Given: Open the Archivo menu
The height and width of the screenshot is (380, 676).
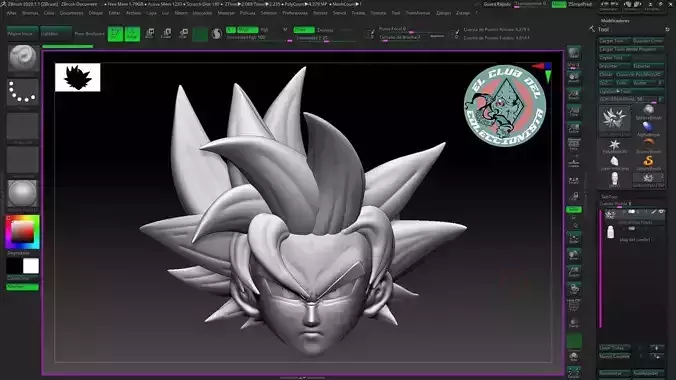Looking at the screenshot, I should click(133, 13).
